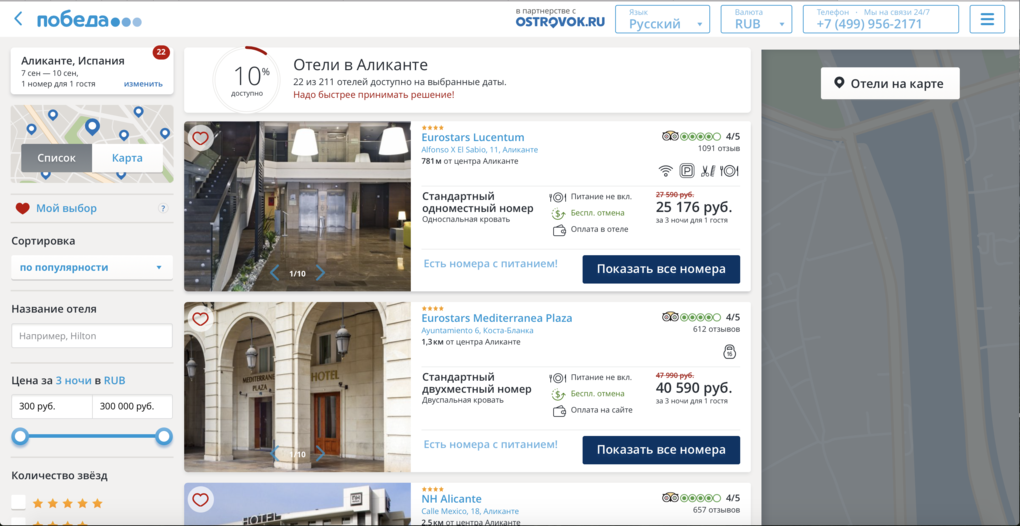Open Отели на карте map button
1020x526 pixels.
(x=890, y=83)
